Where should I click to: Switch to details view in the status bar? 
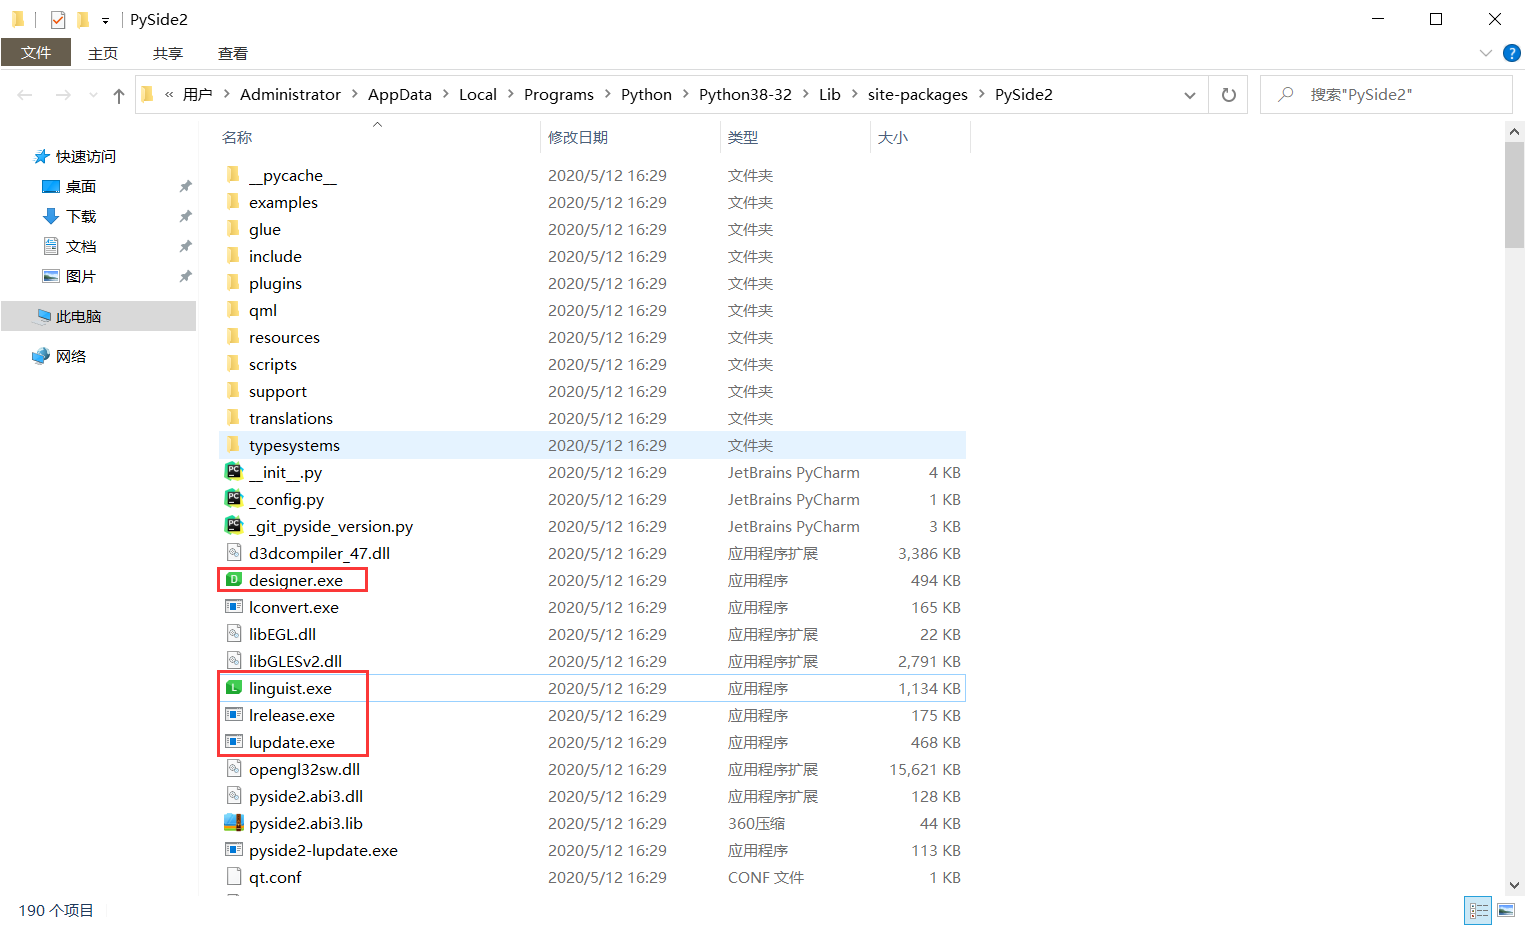pyautogui.click(x=1478, y=910)
